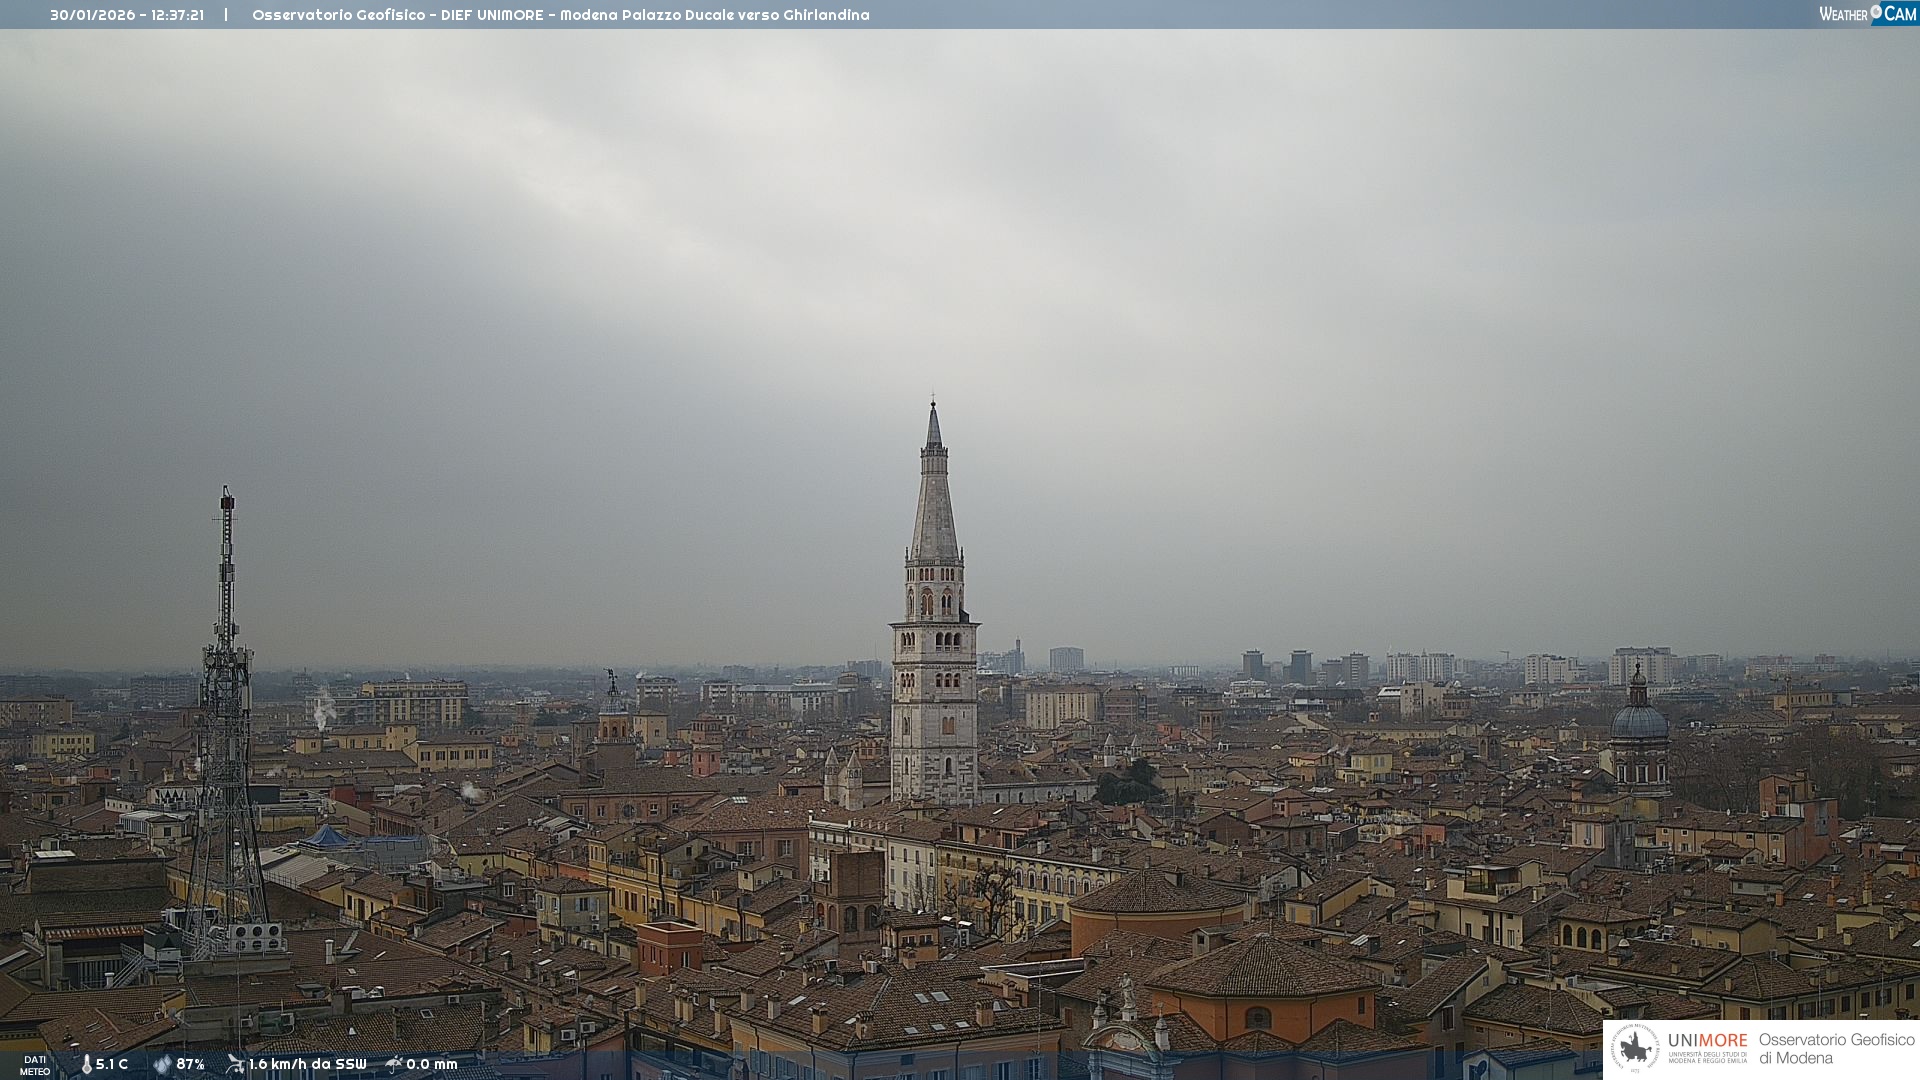1920x1080 pixels.
Task: Click the thermometer temperature icon
Action: click(86, 1064)
